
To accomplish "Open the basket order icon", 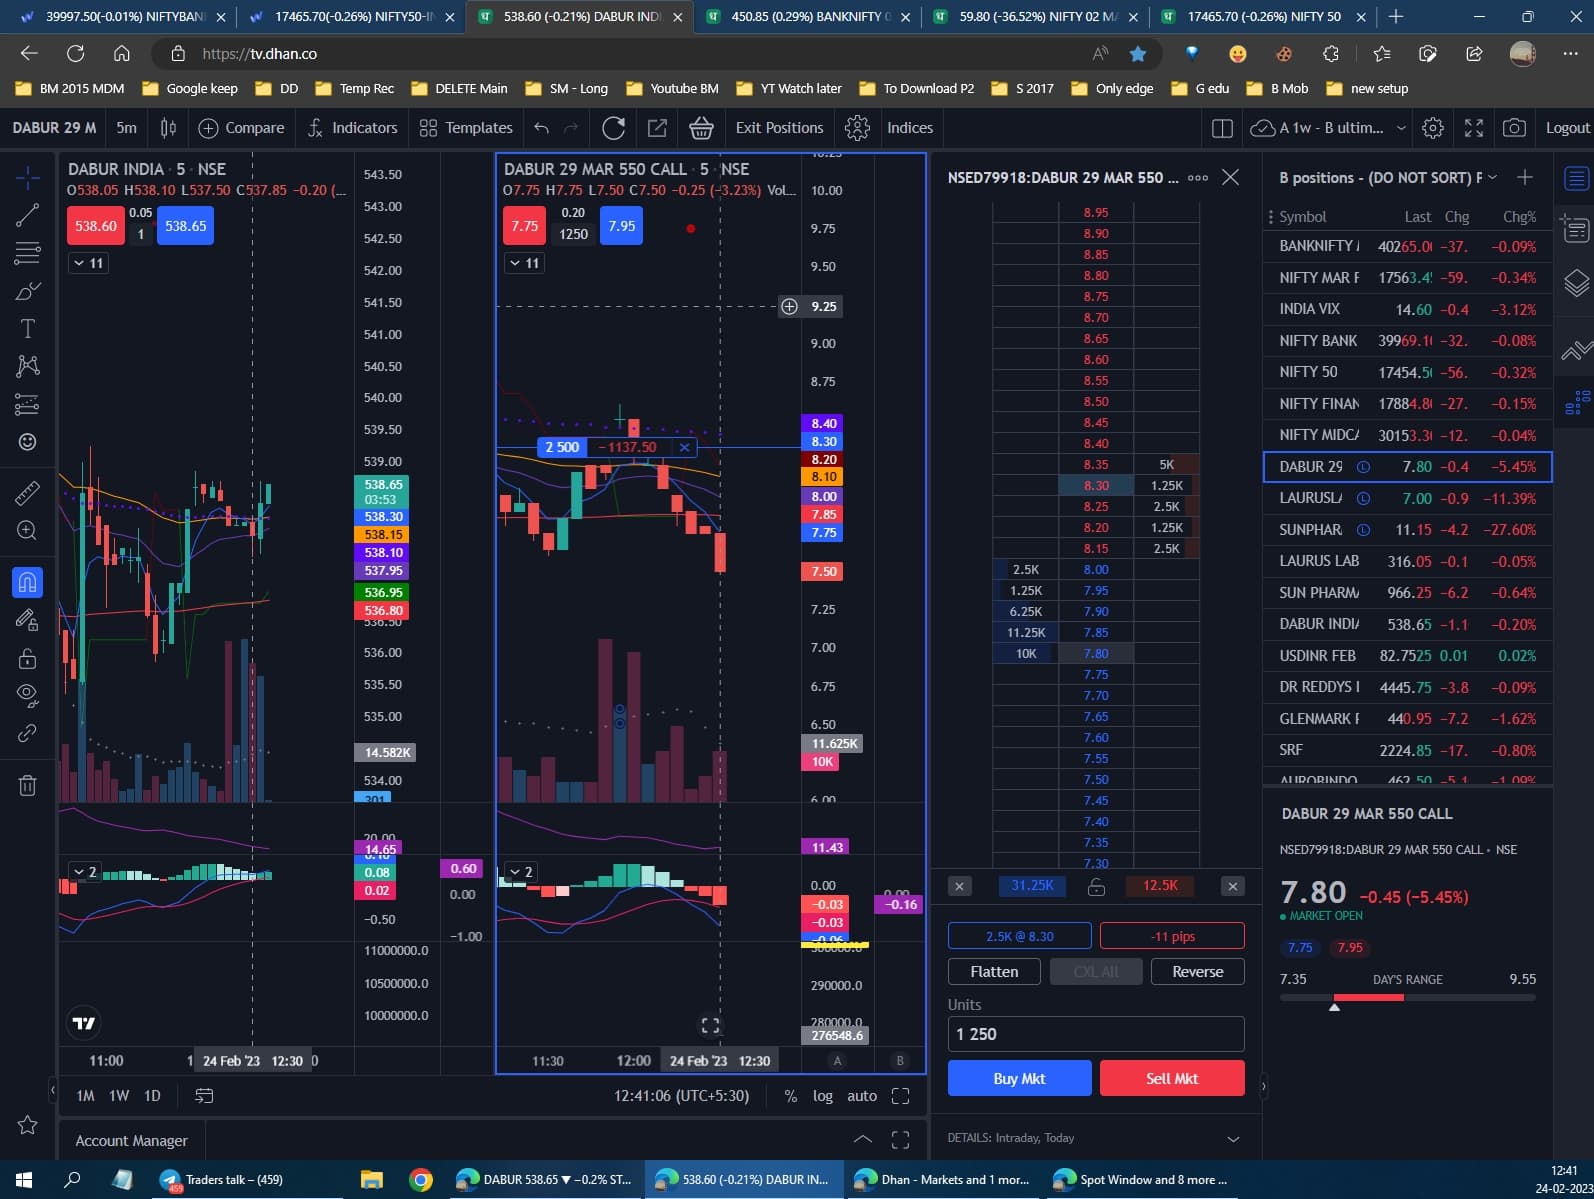I will point(701,128).
